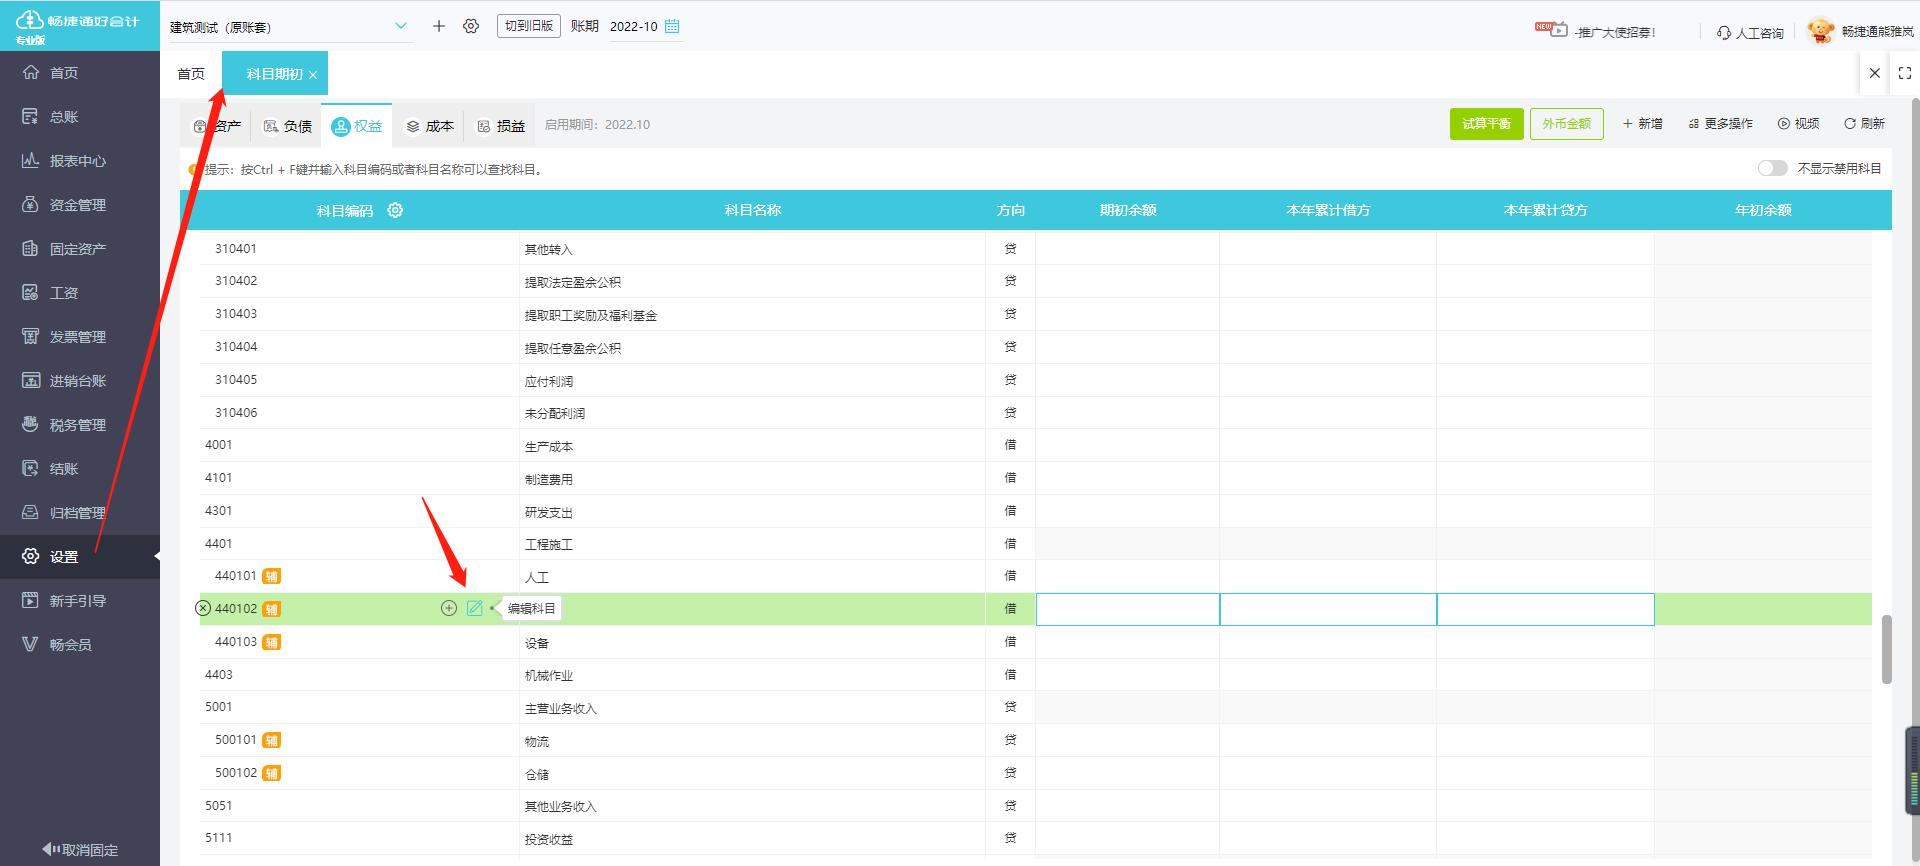Toggle the hide disabled subjects switch

coord(1772,168)
